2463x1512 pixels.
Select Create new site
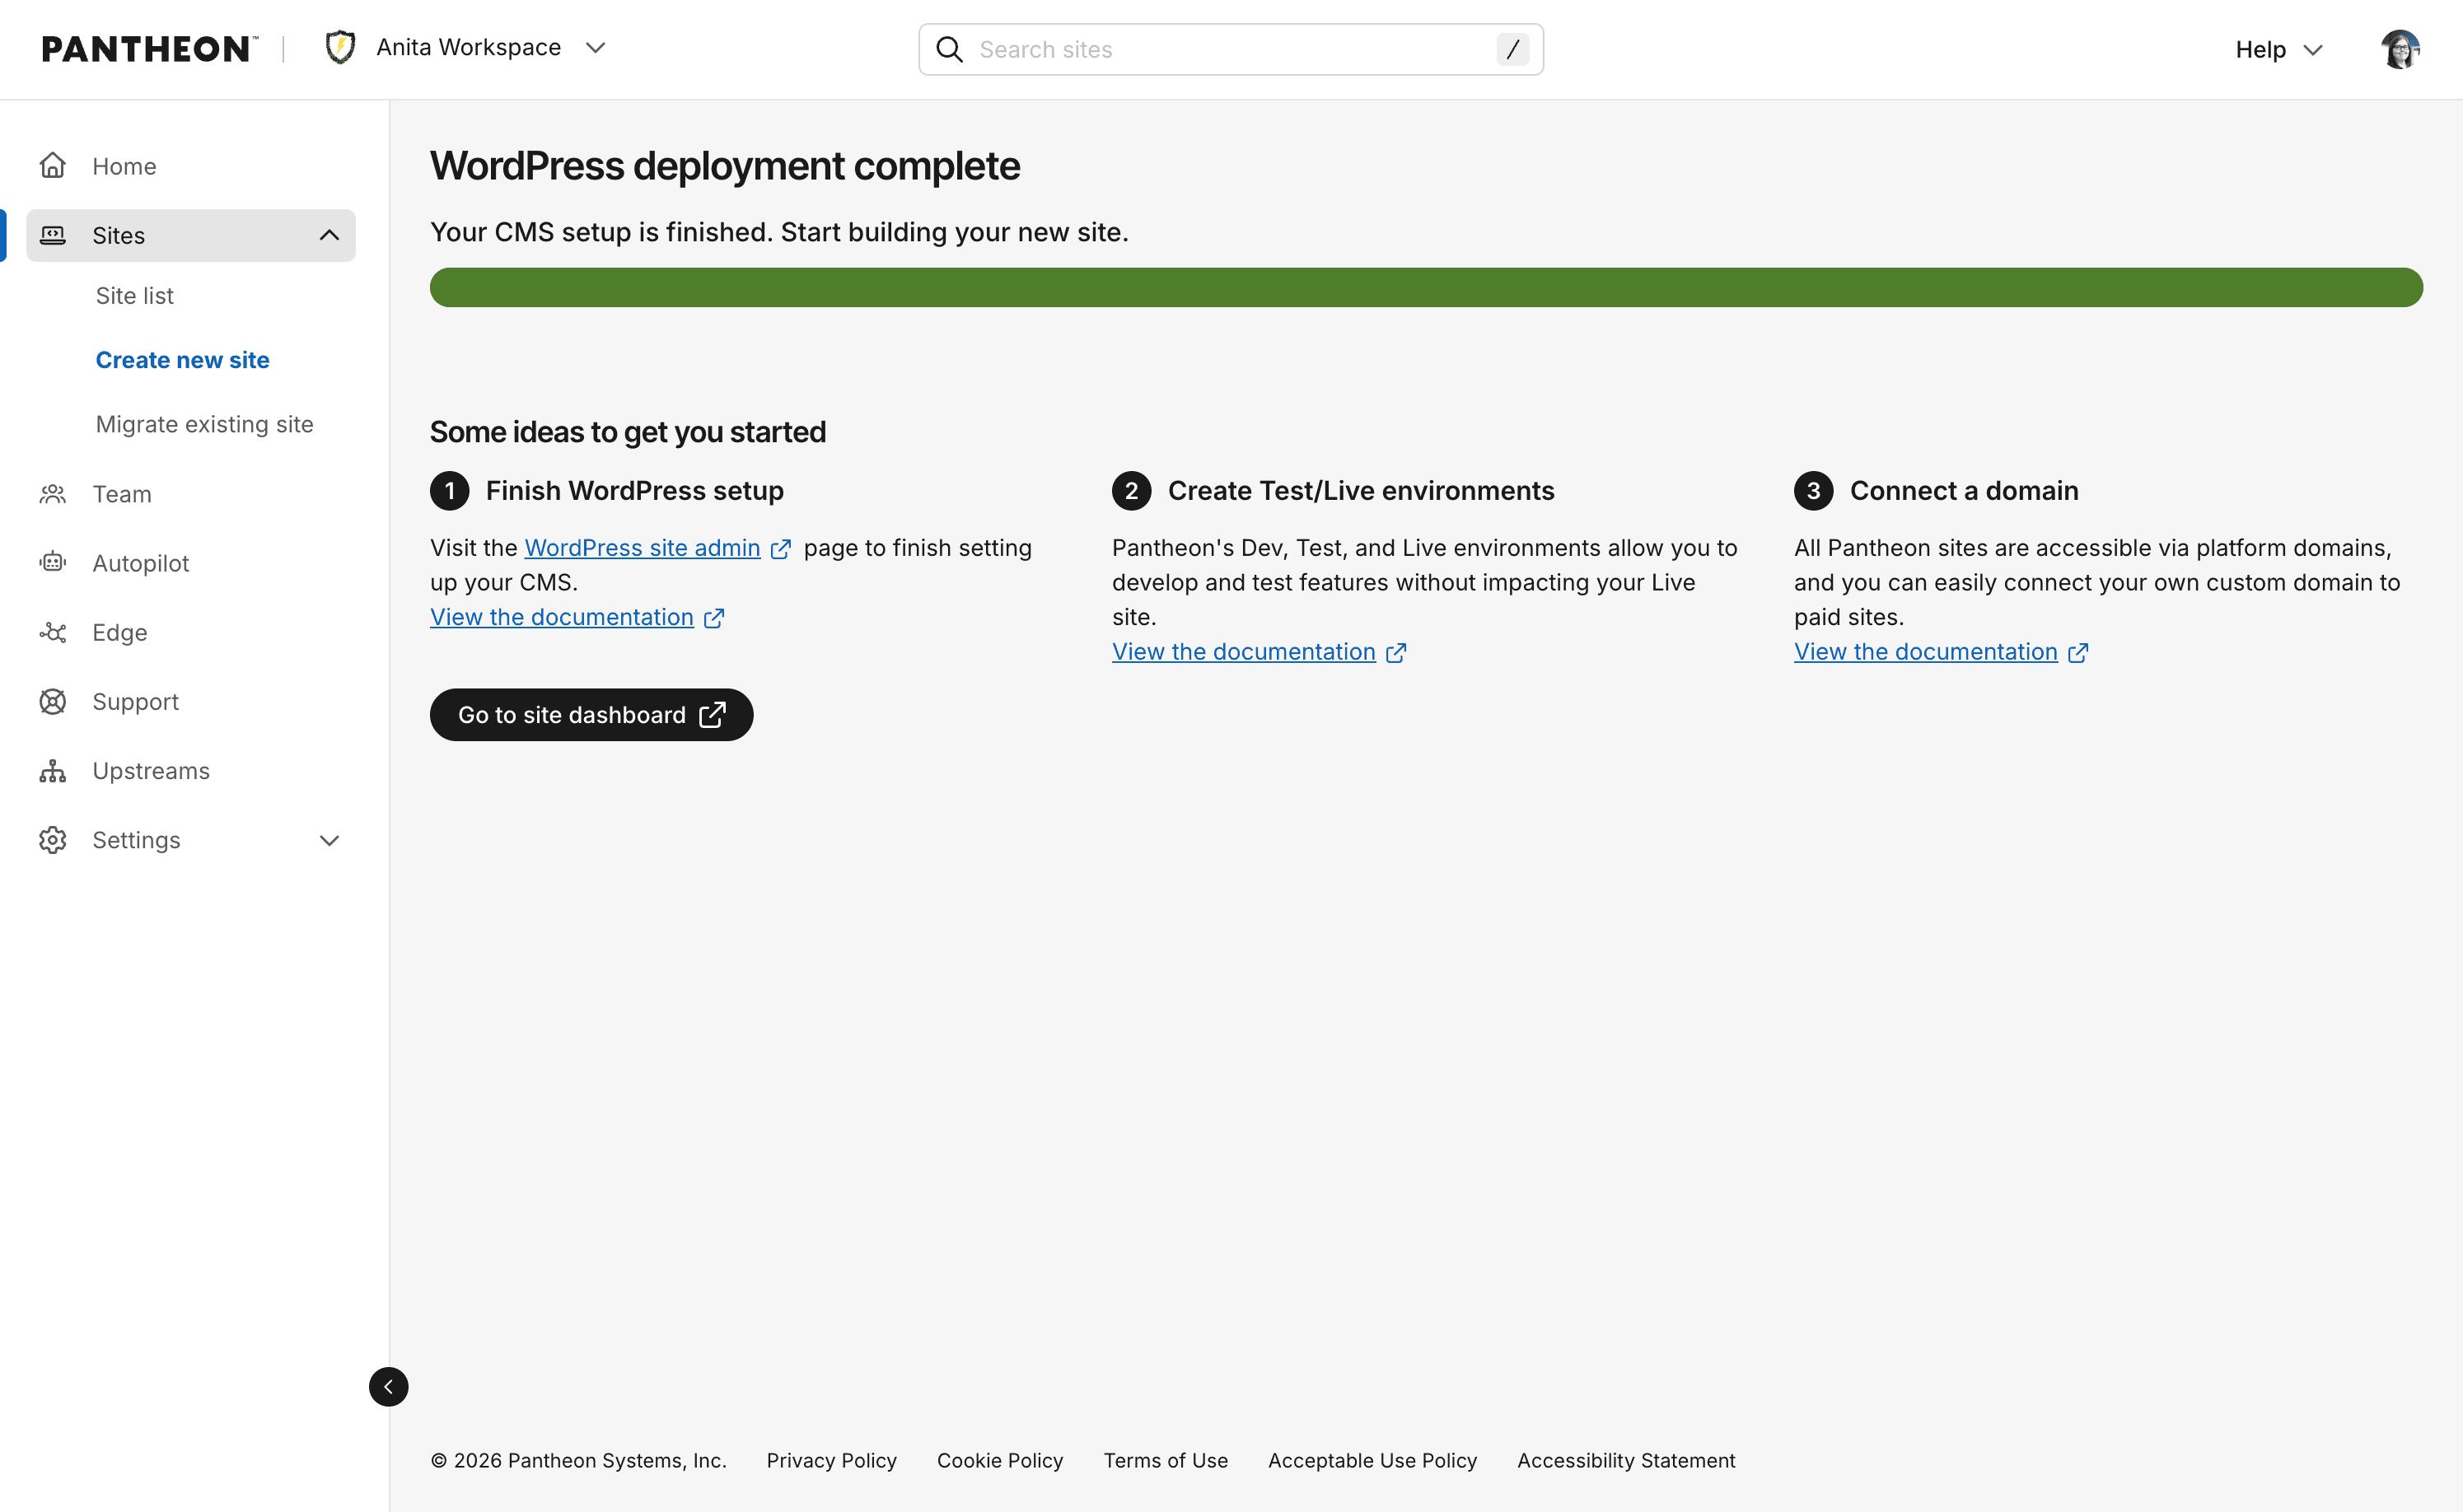[x=182, y=360]
